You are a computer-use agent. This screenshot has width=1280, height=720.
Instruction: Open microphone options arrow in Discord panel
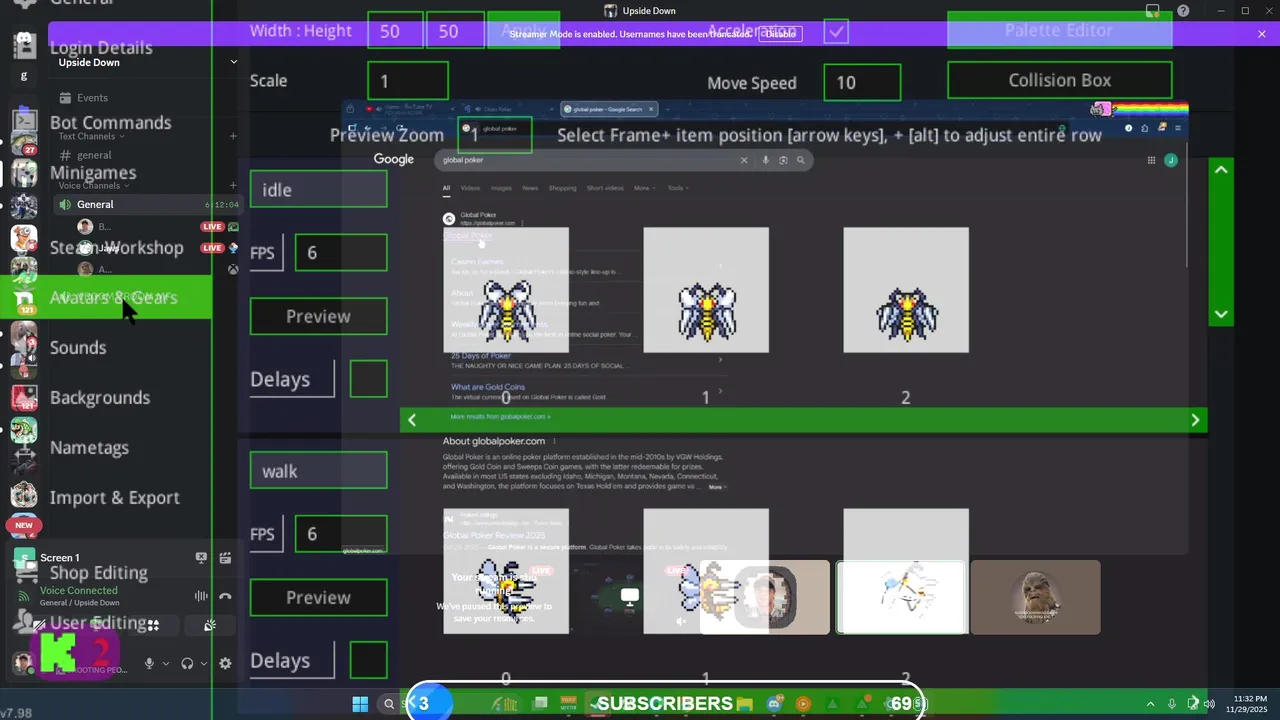tap(166, 663)
